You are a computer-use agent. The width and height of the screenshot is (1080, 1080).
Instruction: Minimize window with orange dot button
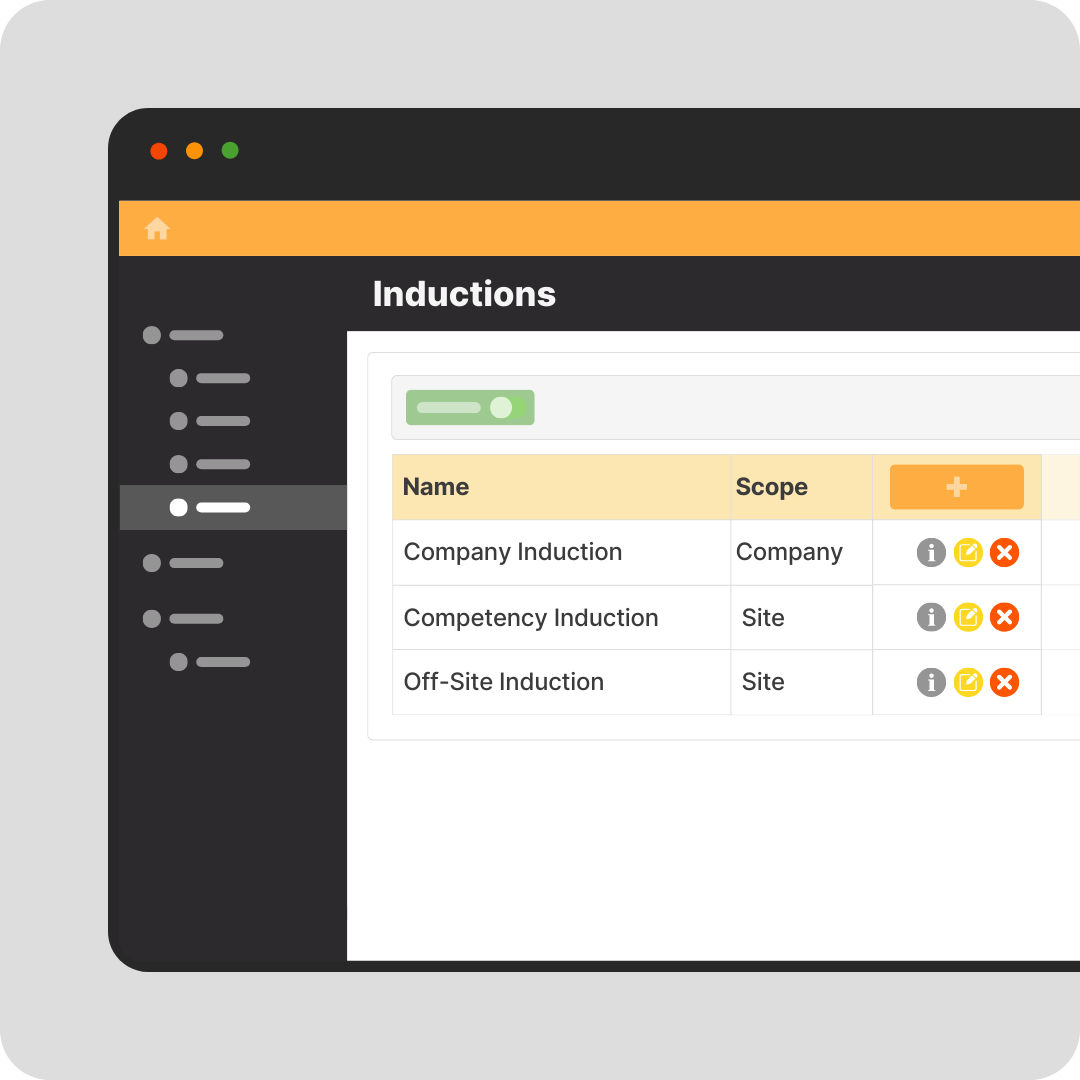coord(194,151)
